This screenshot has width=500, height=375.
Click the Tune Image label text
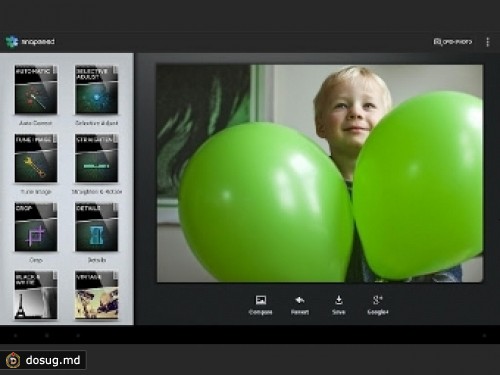[36, 192]
